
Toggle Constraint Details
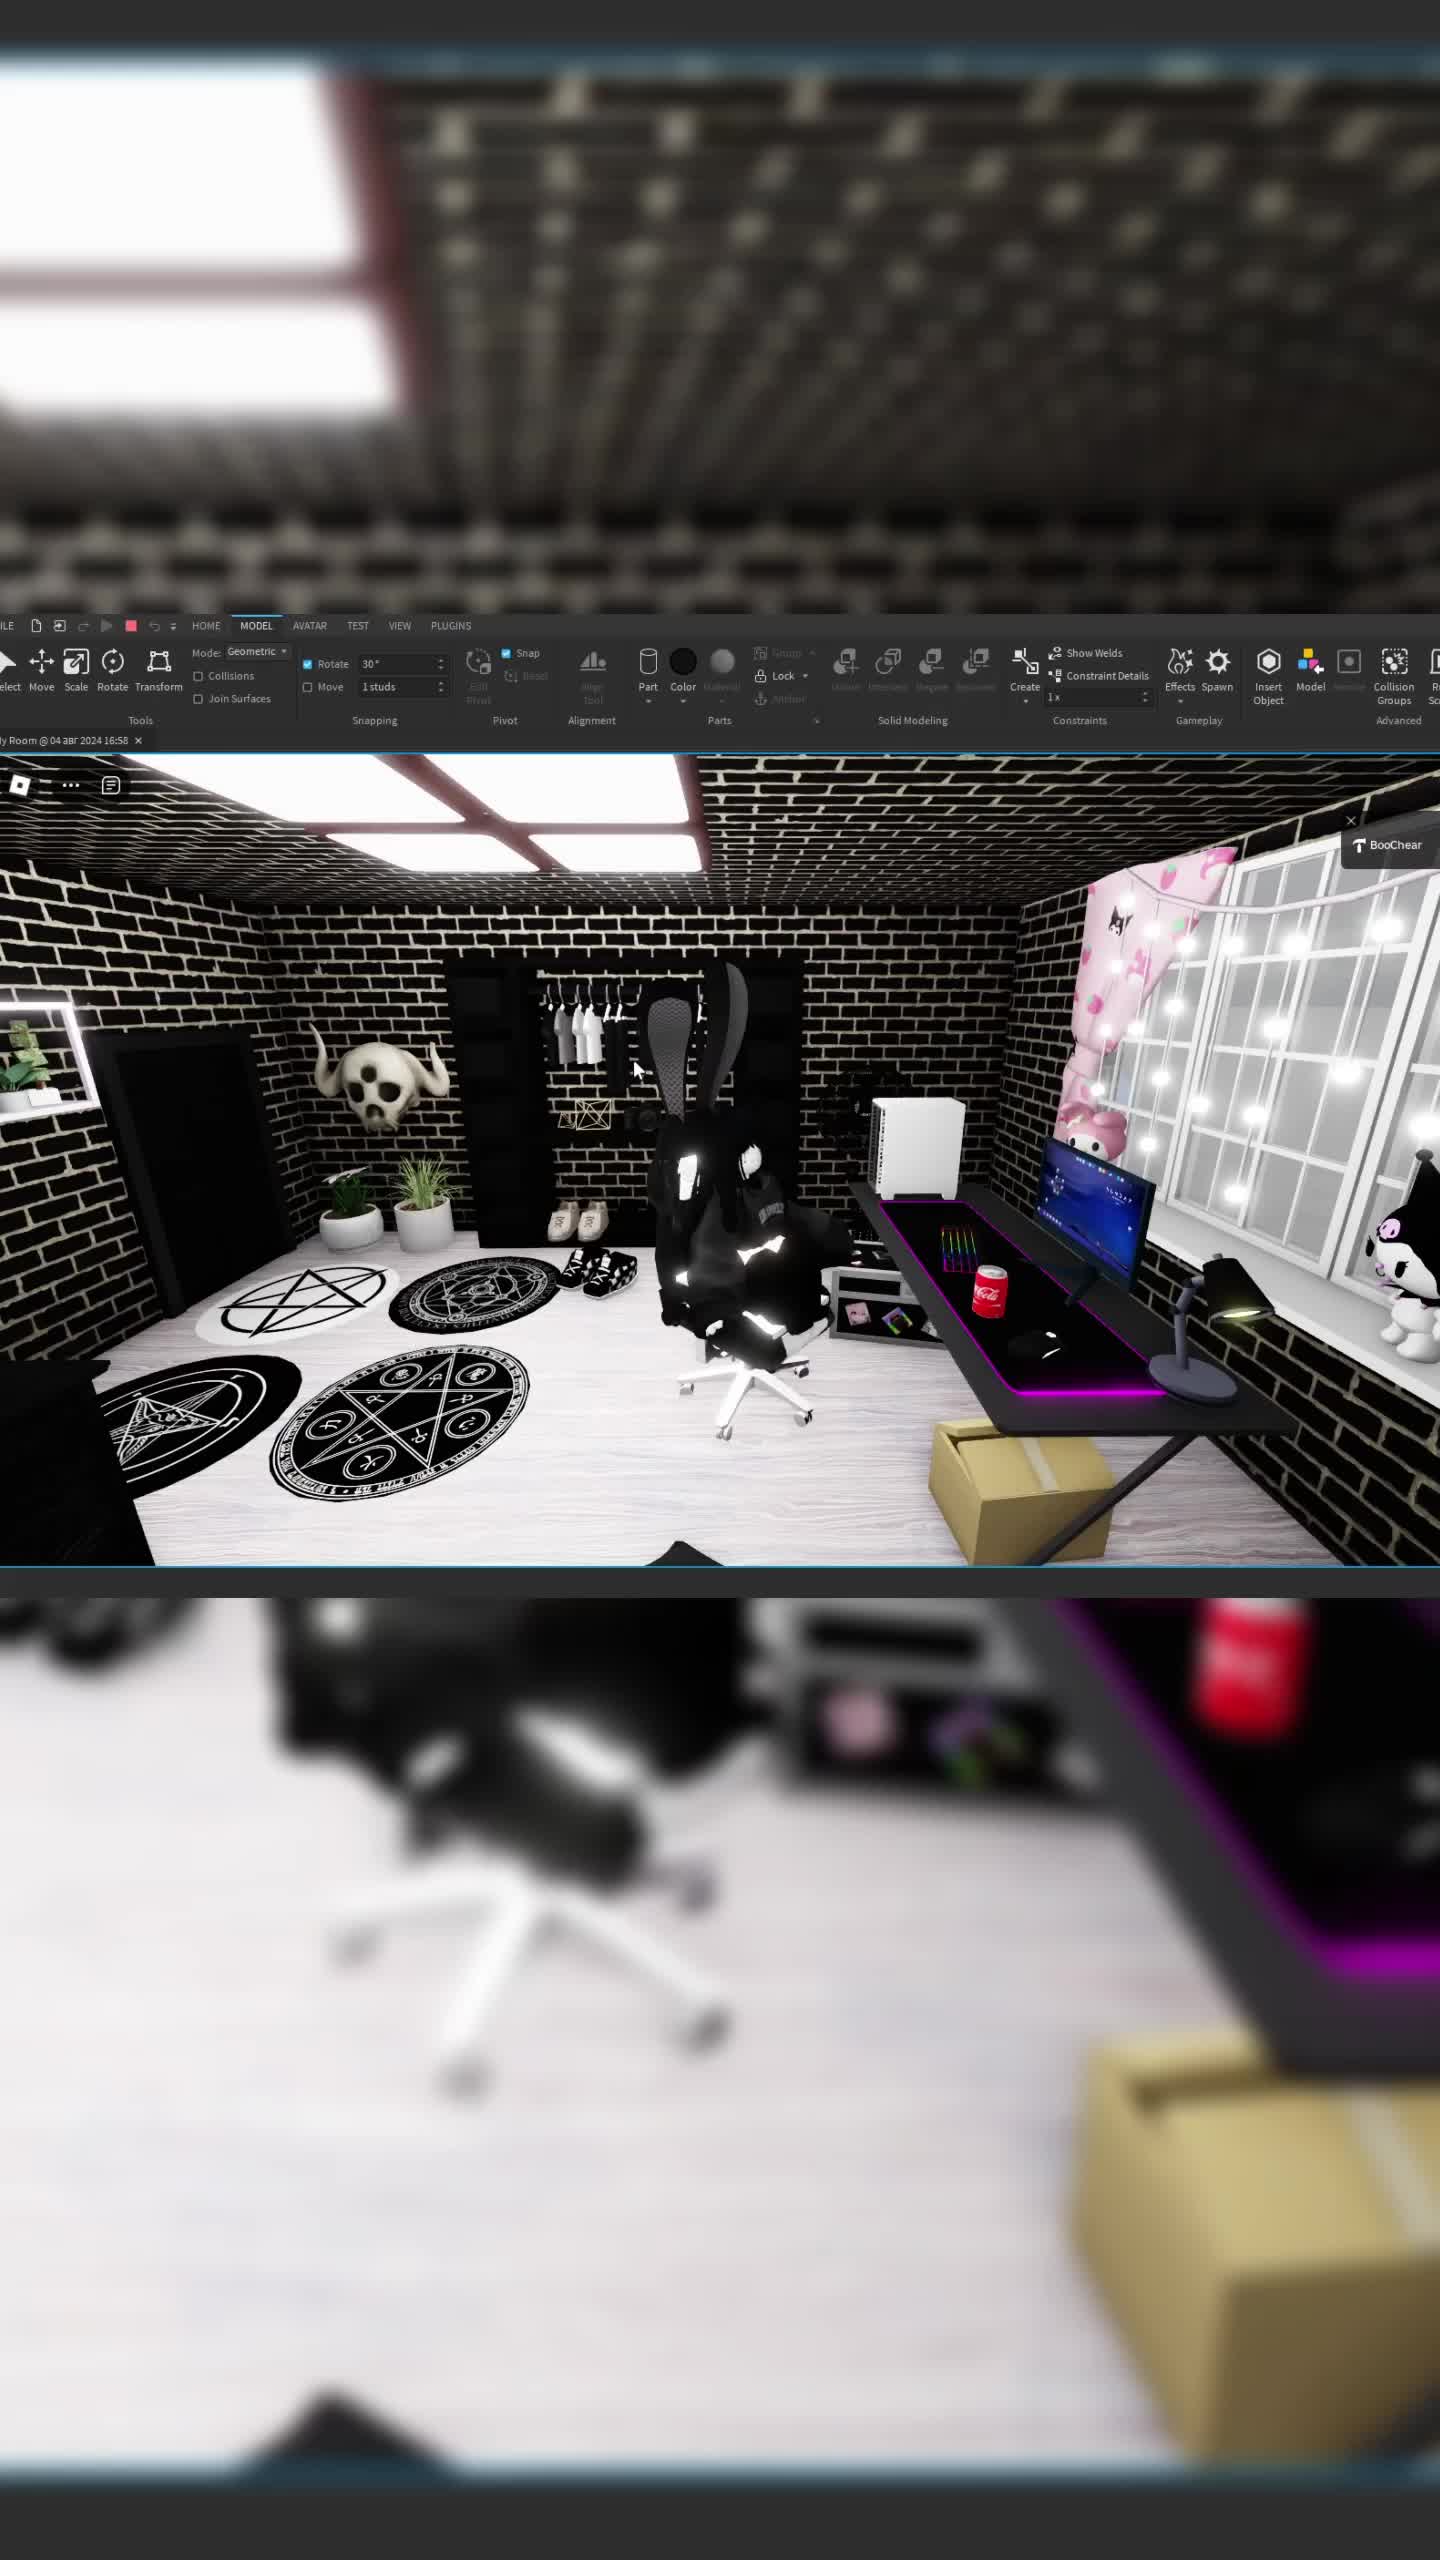pyautogui.click(x=1098, y=676)
